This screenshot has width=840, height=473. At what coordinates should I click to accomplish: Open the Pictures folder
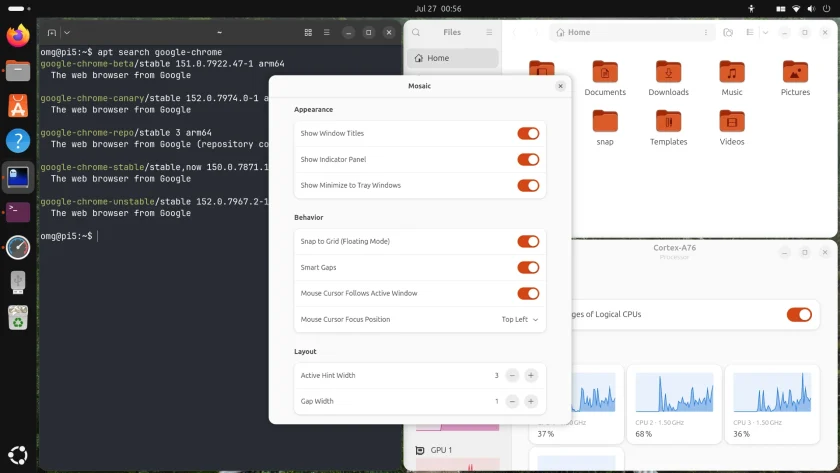(795, 78)
